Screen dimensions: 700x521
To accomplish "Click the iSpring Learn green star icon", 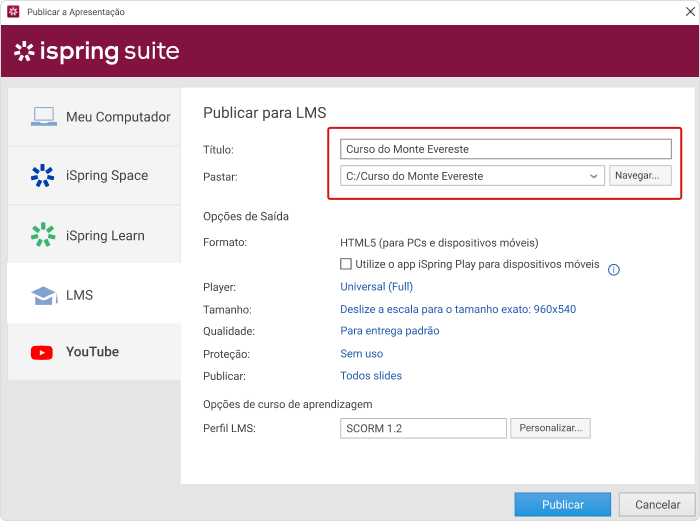I will click(43, 235).
